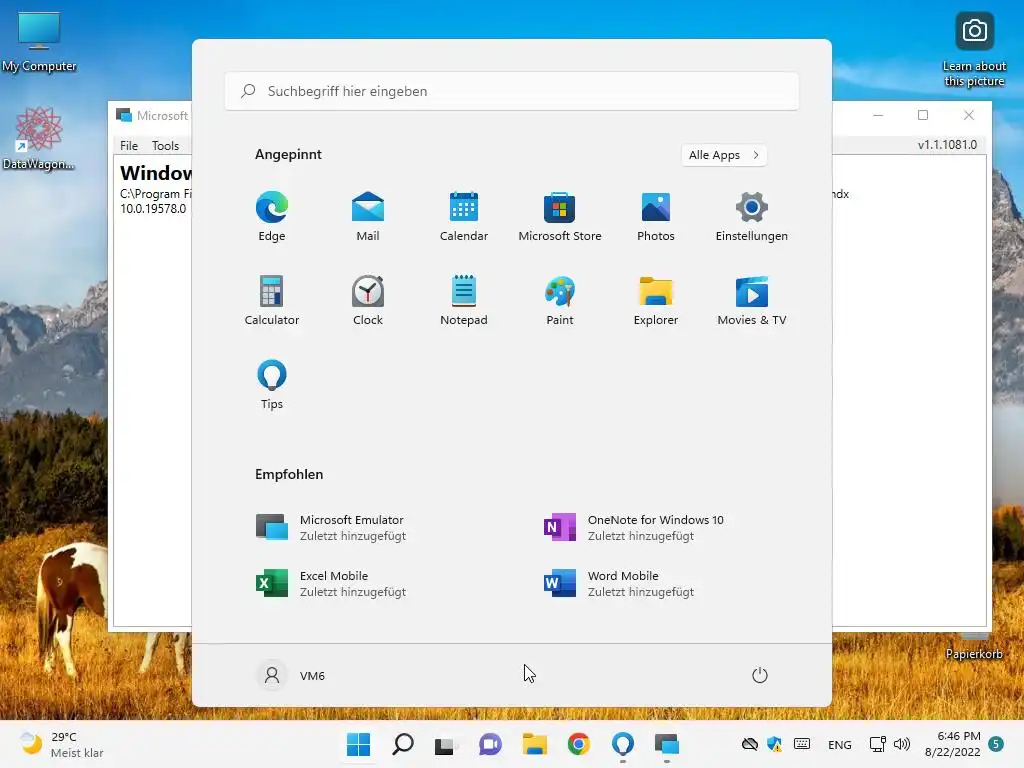Open recommended Word Mobile
Viewport: 1024px width, 768px height.
pos(619,583)
